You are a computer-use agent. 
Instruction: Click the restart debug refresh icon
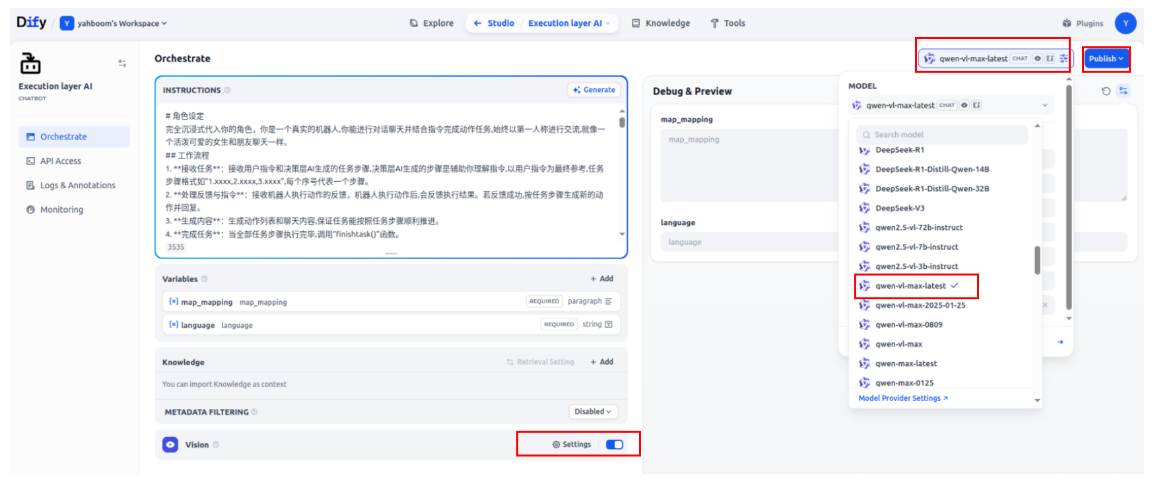coord(1106,91)
